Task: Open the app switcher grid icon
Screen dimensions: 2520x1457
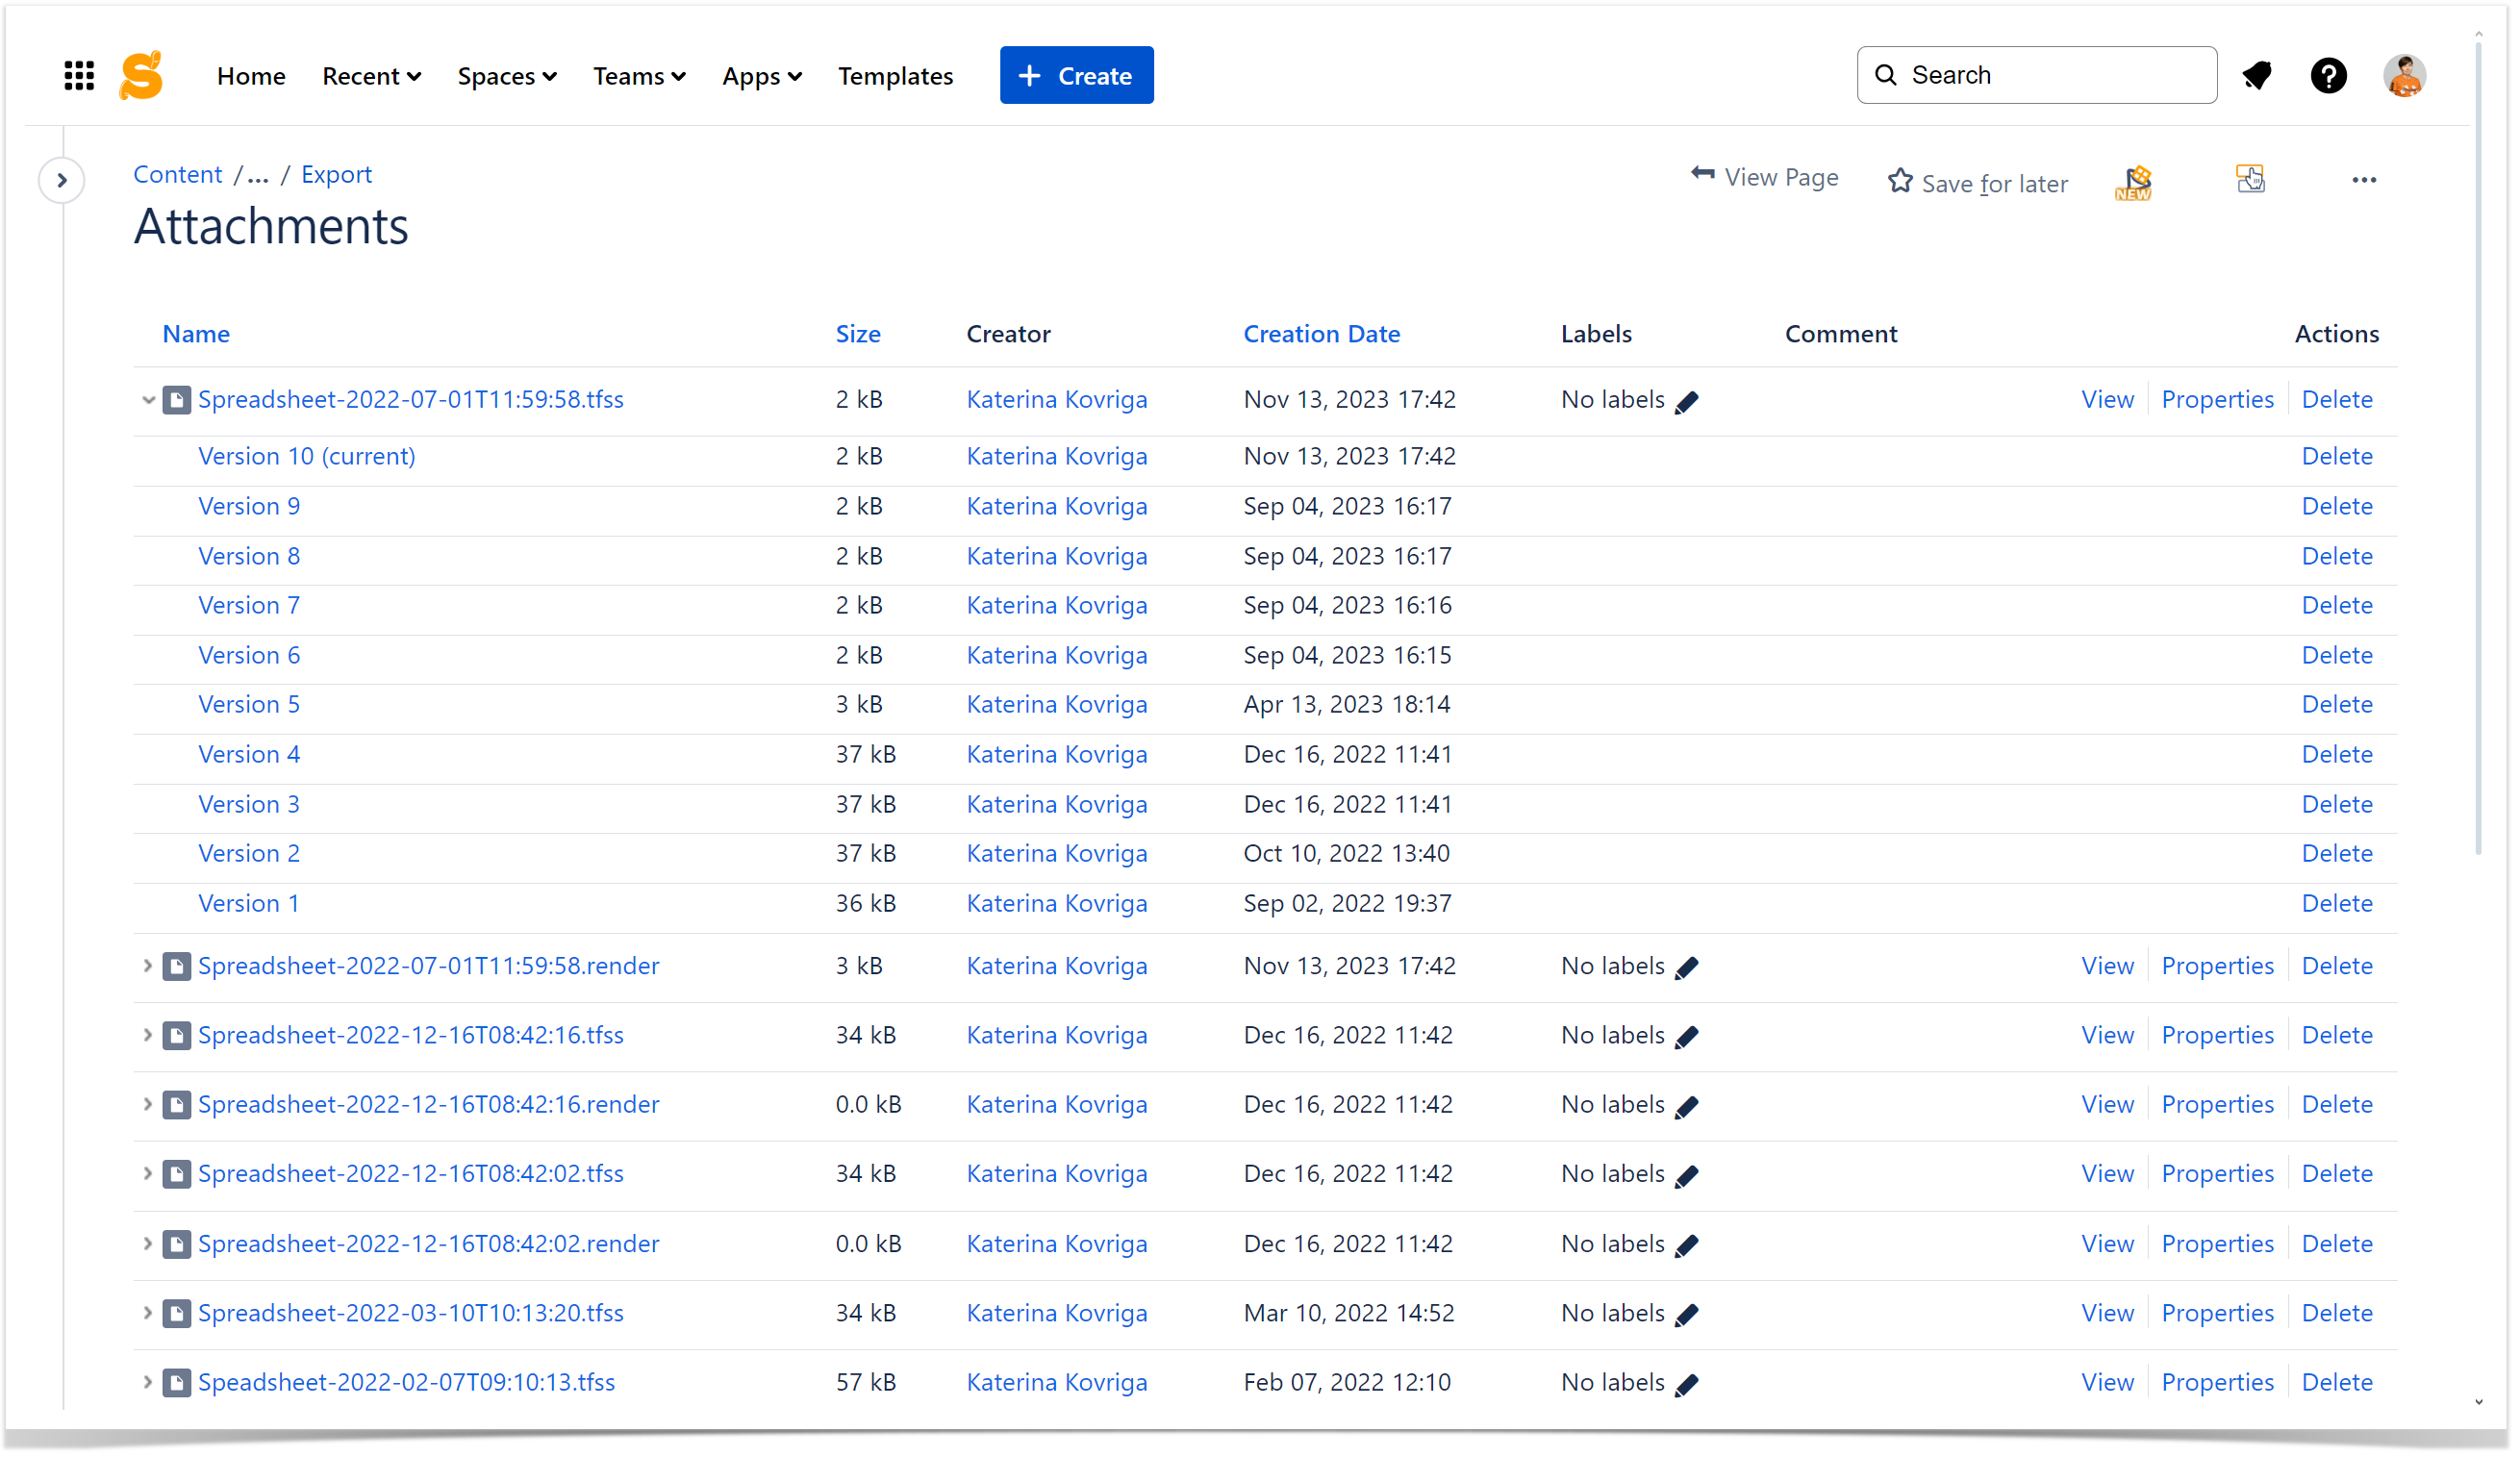Action: click(x=79, y=76)
